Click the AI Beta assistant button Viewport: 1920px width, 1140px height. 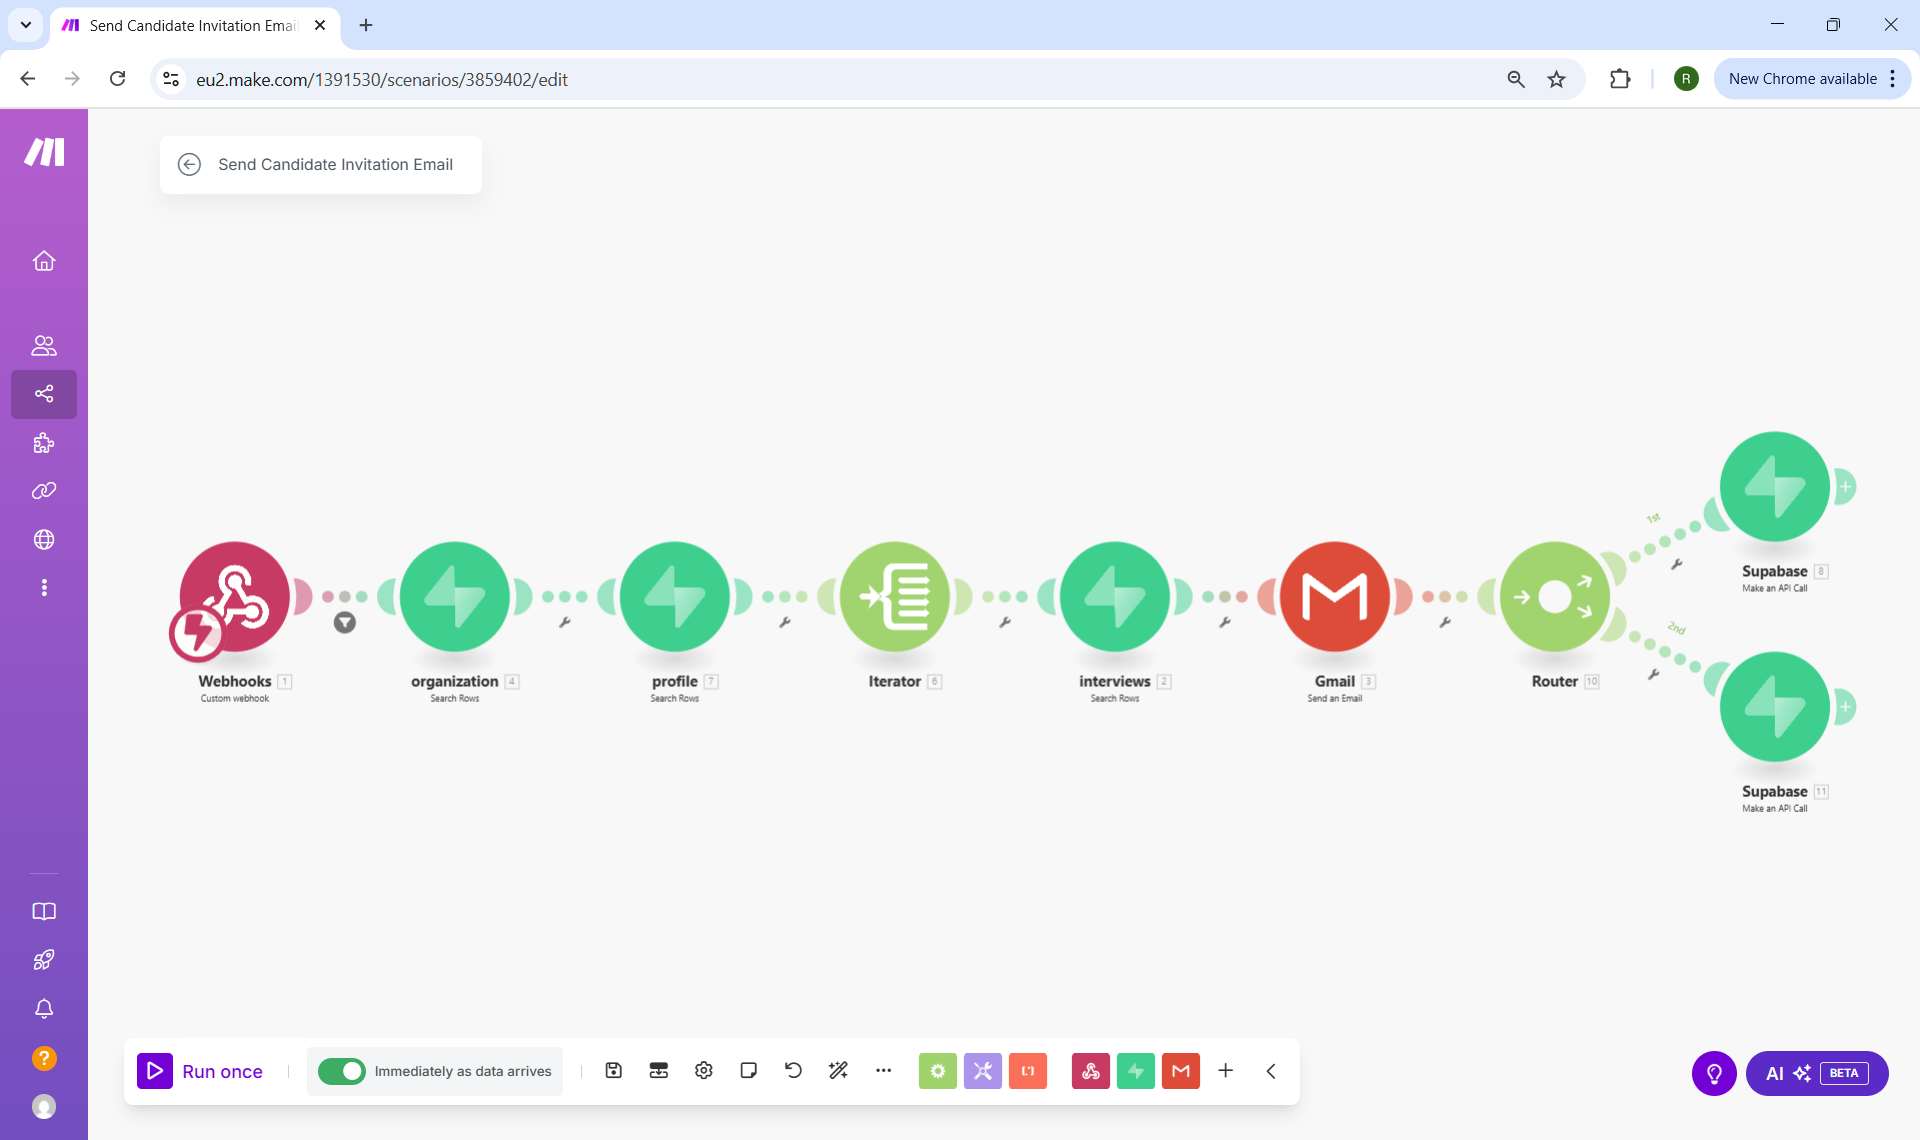(1816, 1073)
